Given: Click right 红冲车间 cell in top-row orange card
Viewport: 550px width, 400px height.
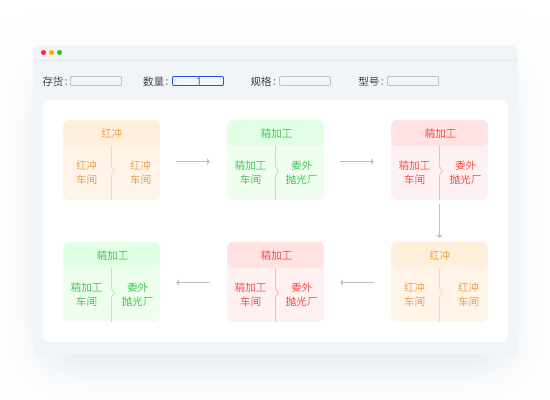Looking at the screenshot, I should click(140, 172).
